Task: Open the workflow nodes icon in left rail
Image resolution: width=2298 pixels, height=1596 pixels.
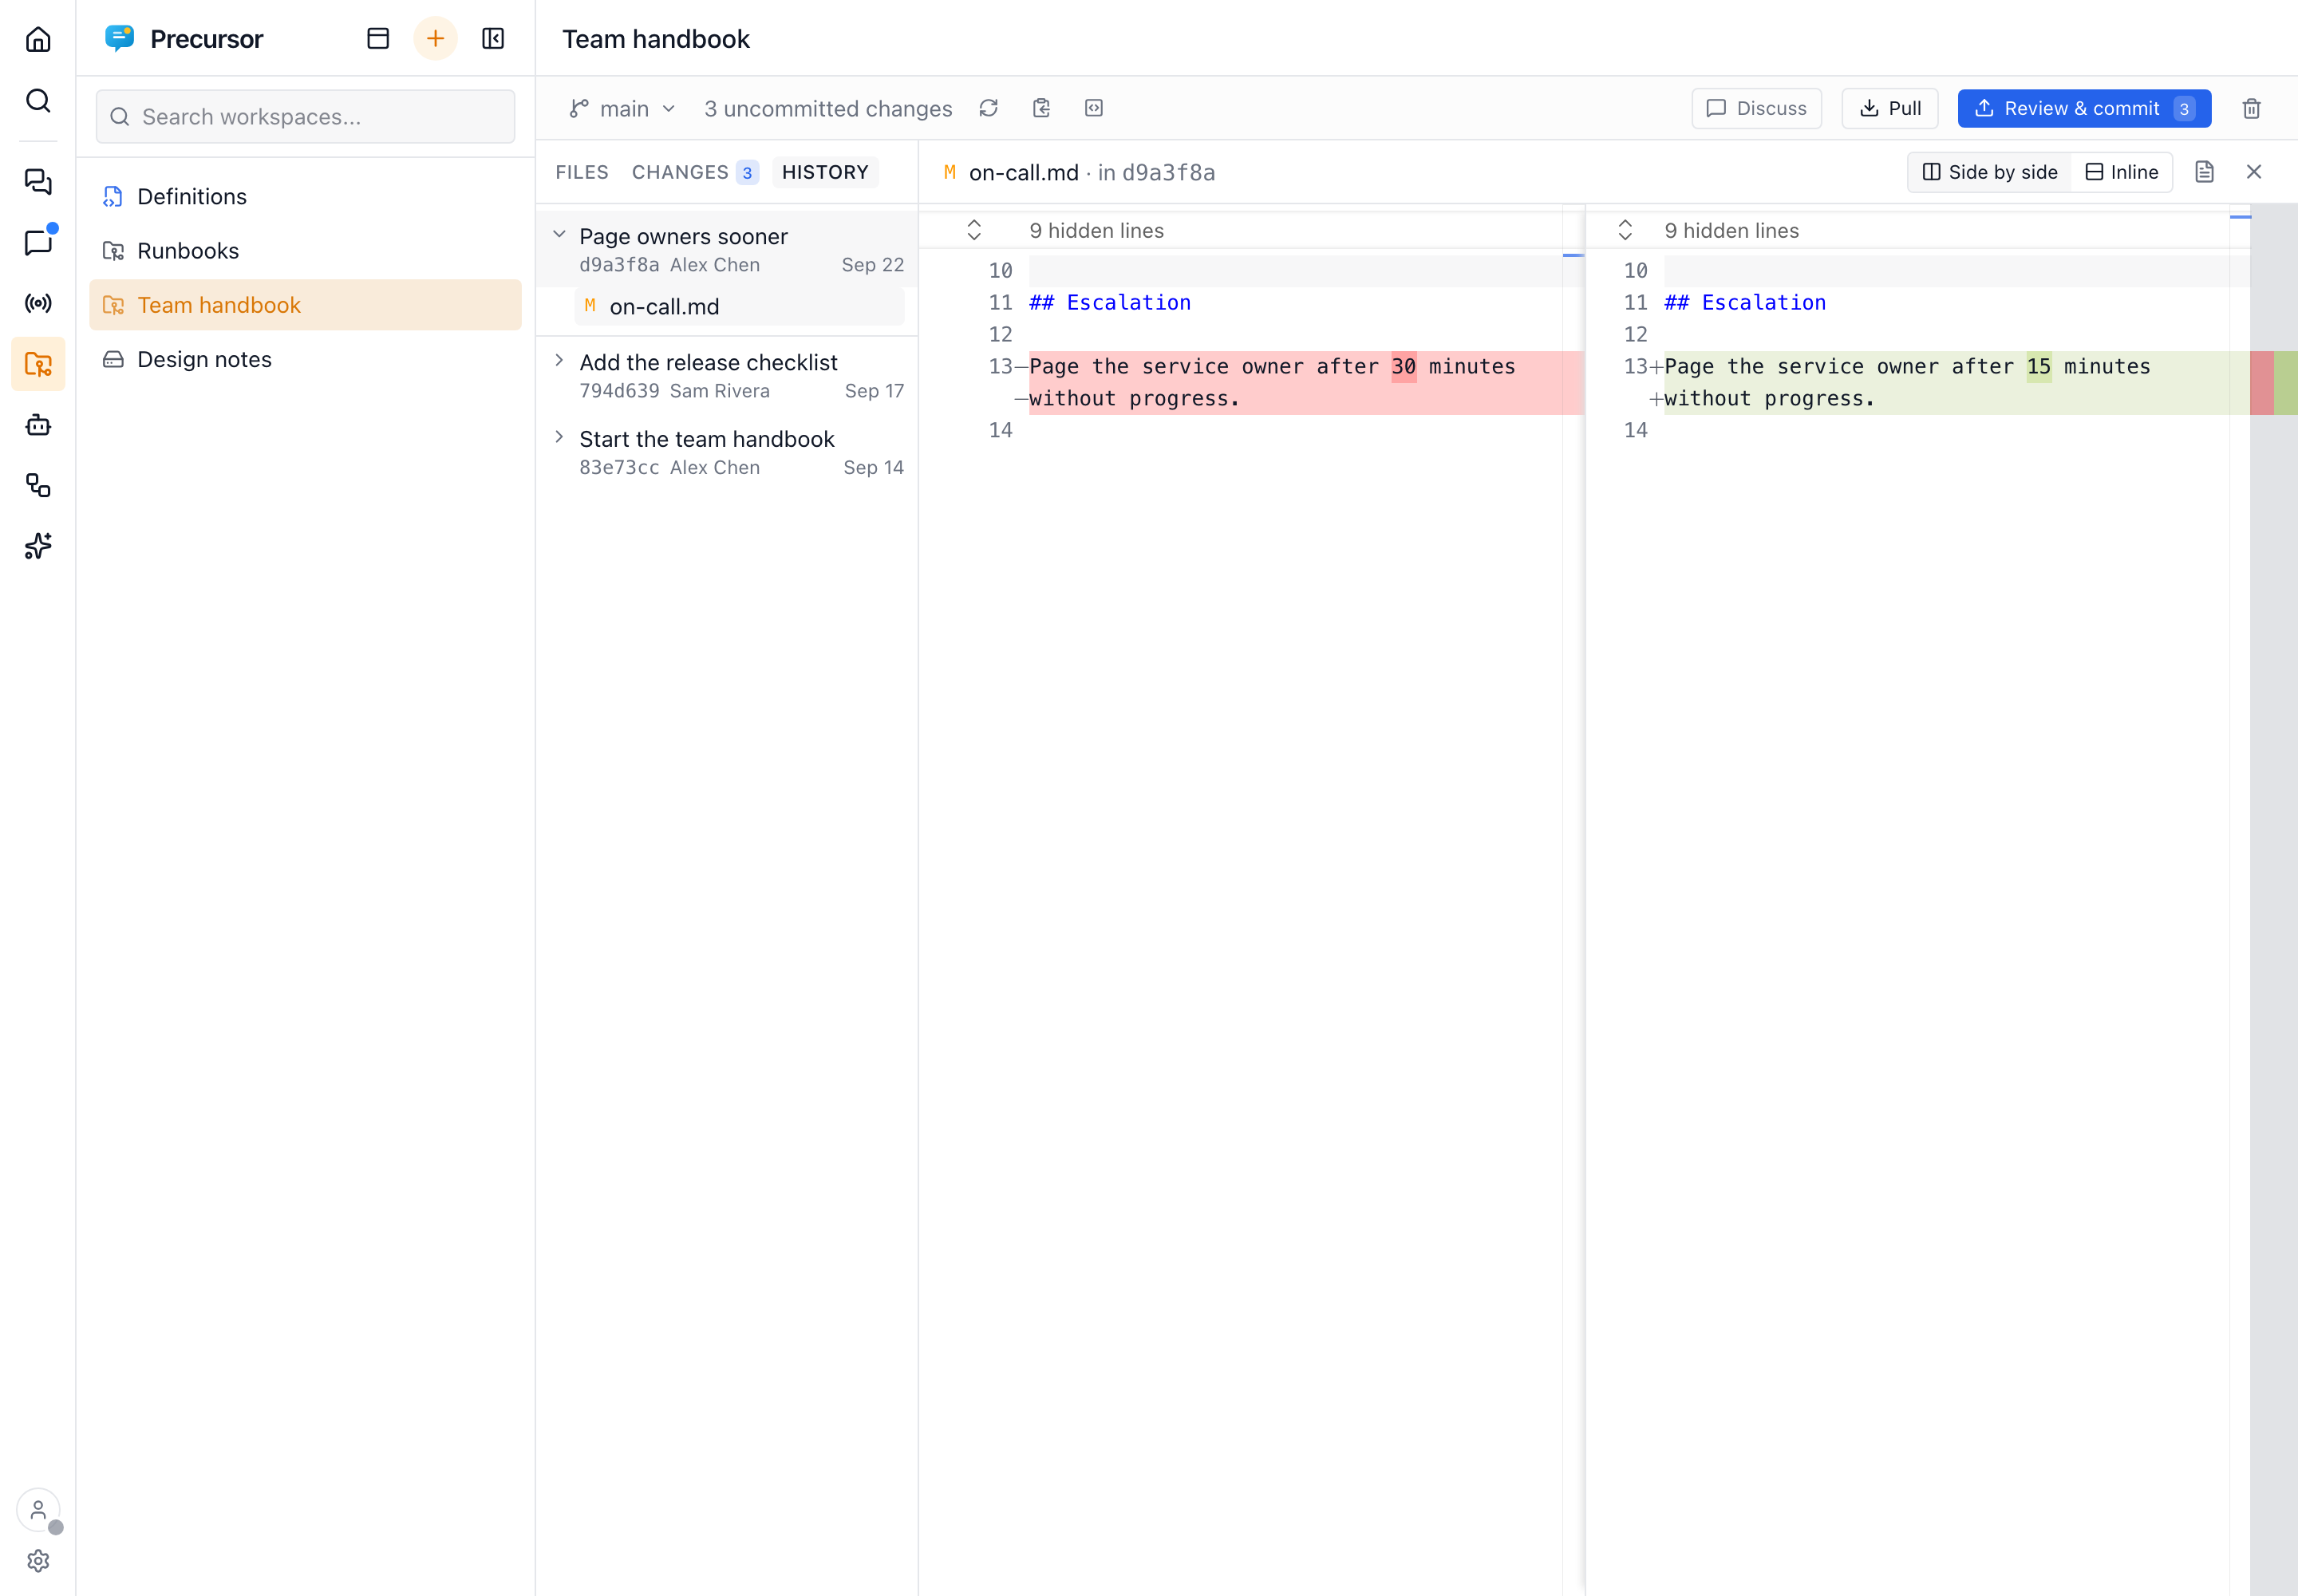Action: (38, 486)
